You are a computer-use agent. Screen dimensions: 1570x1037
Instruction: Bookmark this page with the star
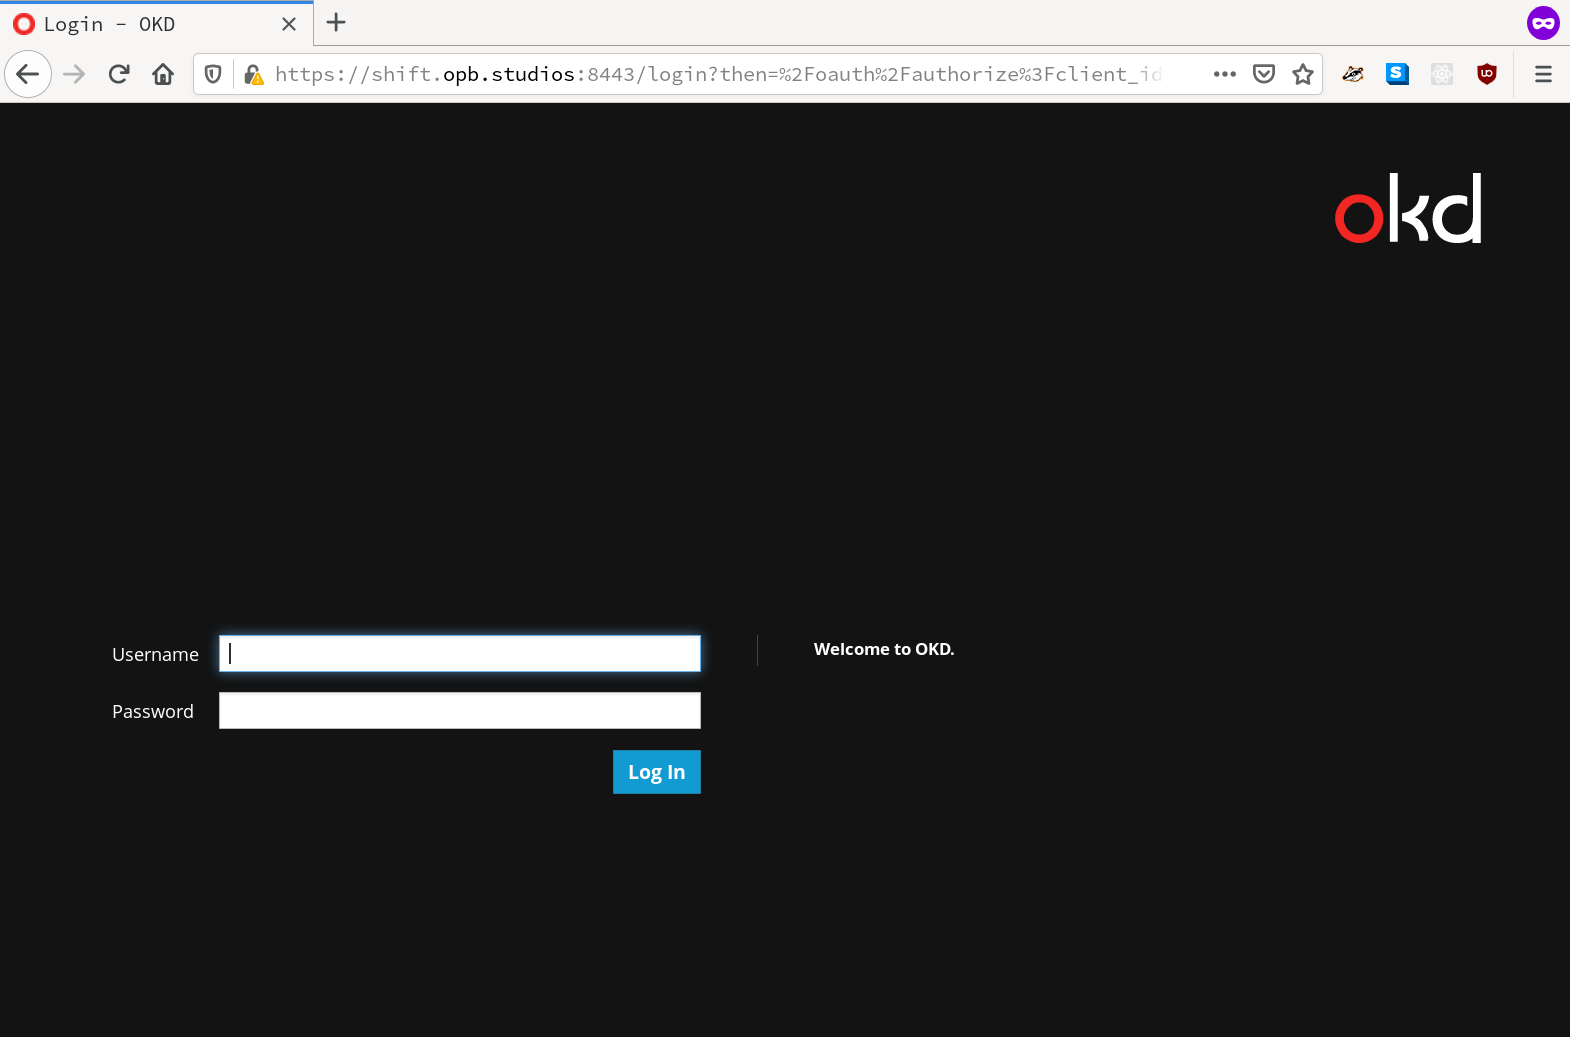click(1303, 74)
